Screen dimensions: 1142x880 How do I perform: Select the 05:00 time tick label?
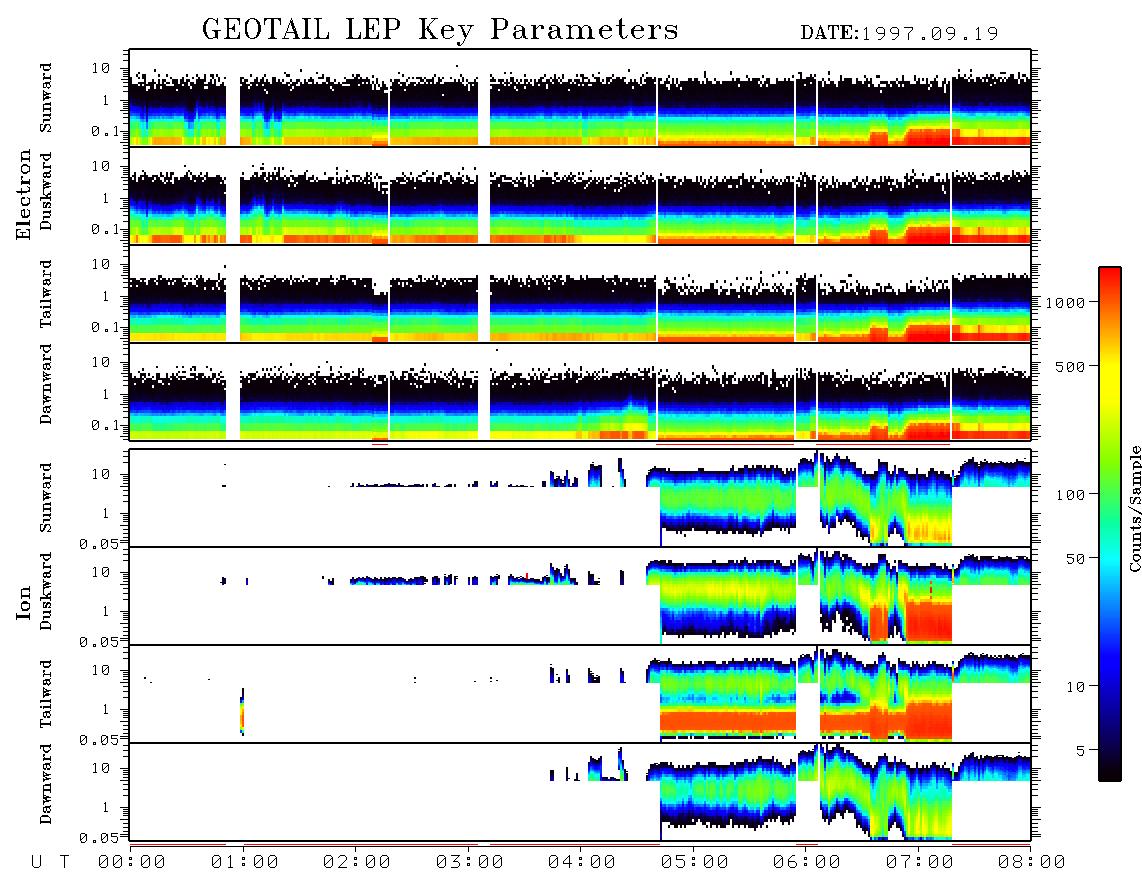pyautogui.click(x=695, y=862)
